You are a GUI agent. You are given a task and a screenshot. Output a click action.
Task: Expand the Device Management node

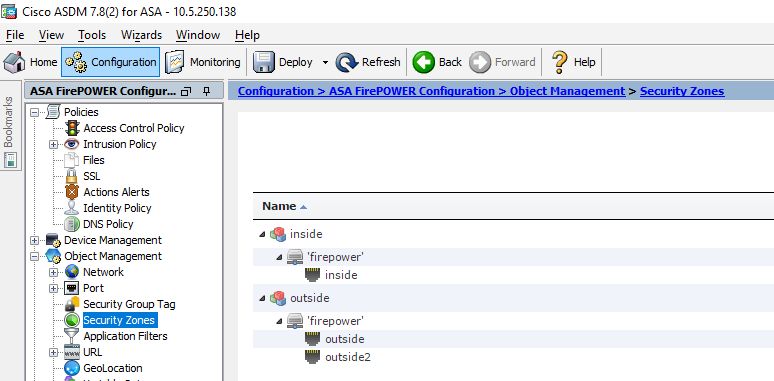pos(34,240)
